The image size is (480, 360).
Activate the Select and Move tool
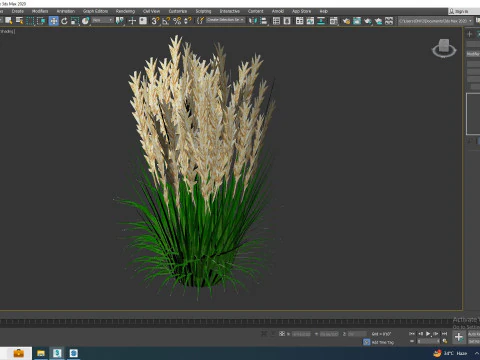click(53, 21)
